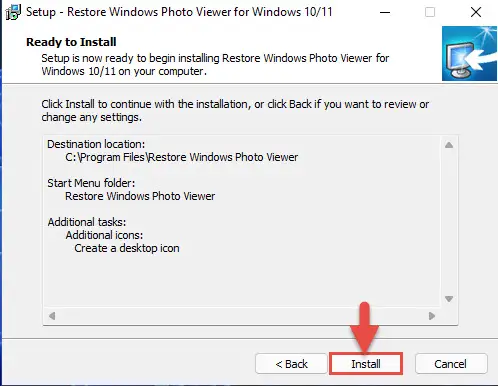Click the setup installer icon in title bar
This screenshot has width=498, height=386.
click(x=13, y=12)
